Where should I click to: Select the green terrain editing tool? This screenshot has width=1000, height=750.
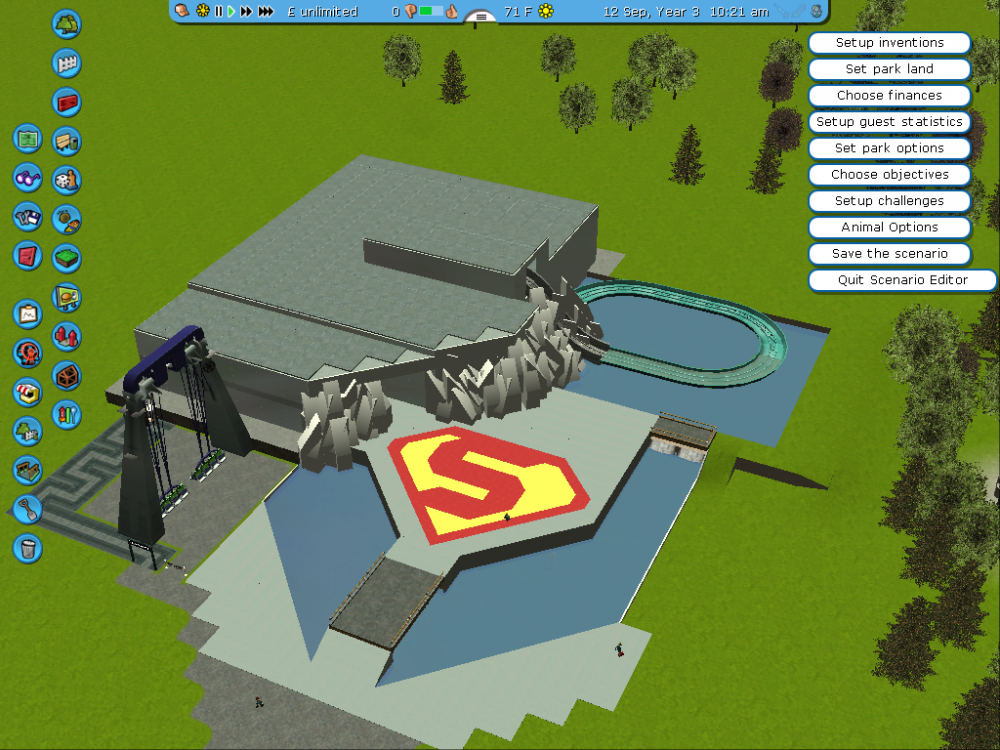[67, 258]
